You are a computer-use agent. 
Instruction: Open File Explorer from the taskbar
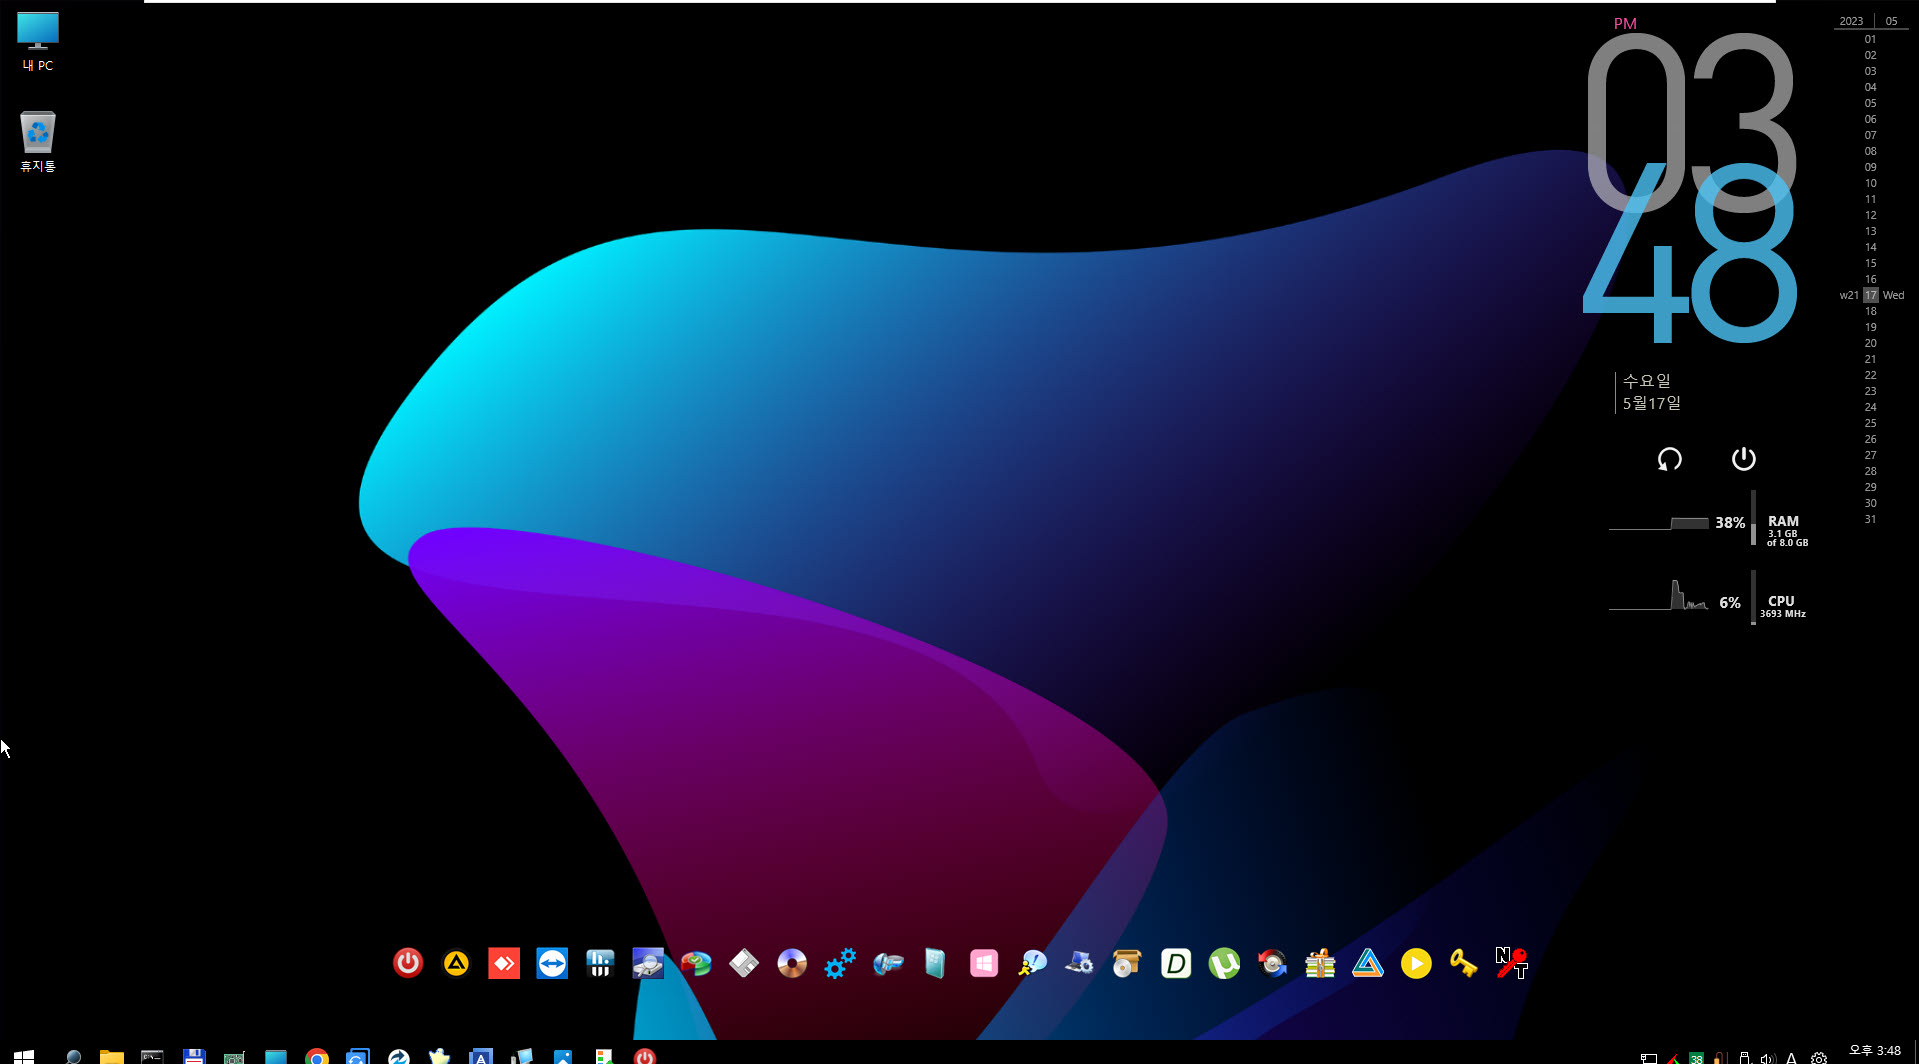[x=112, y=1056]
